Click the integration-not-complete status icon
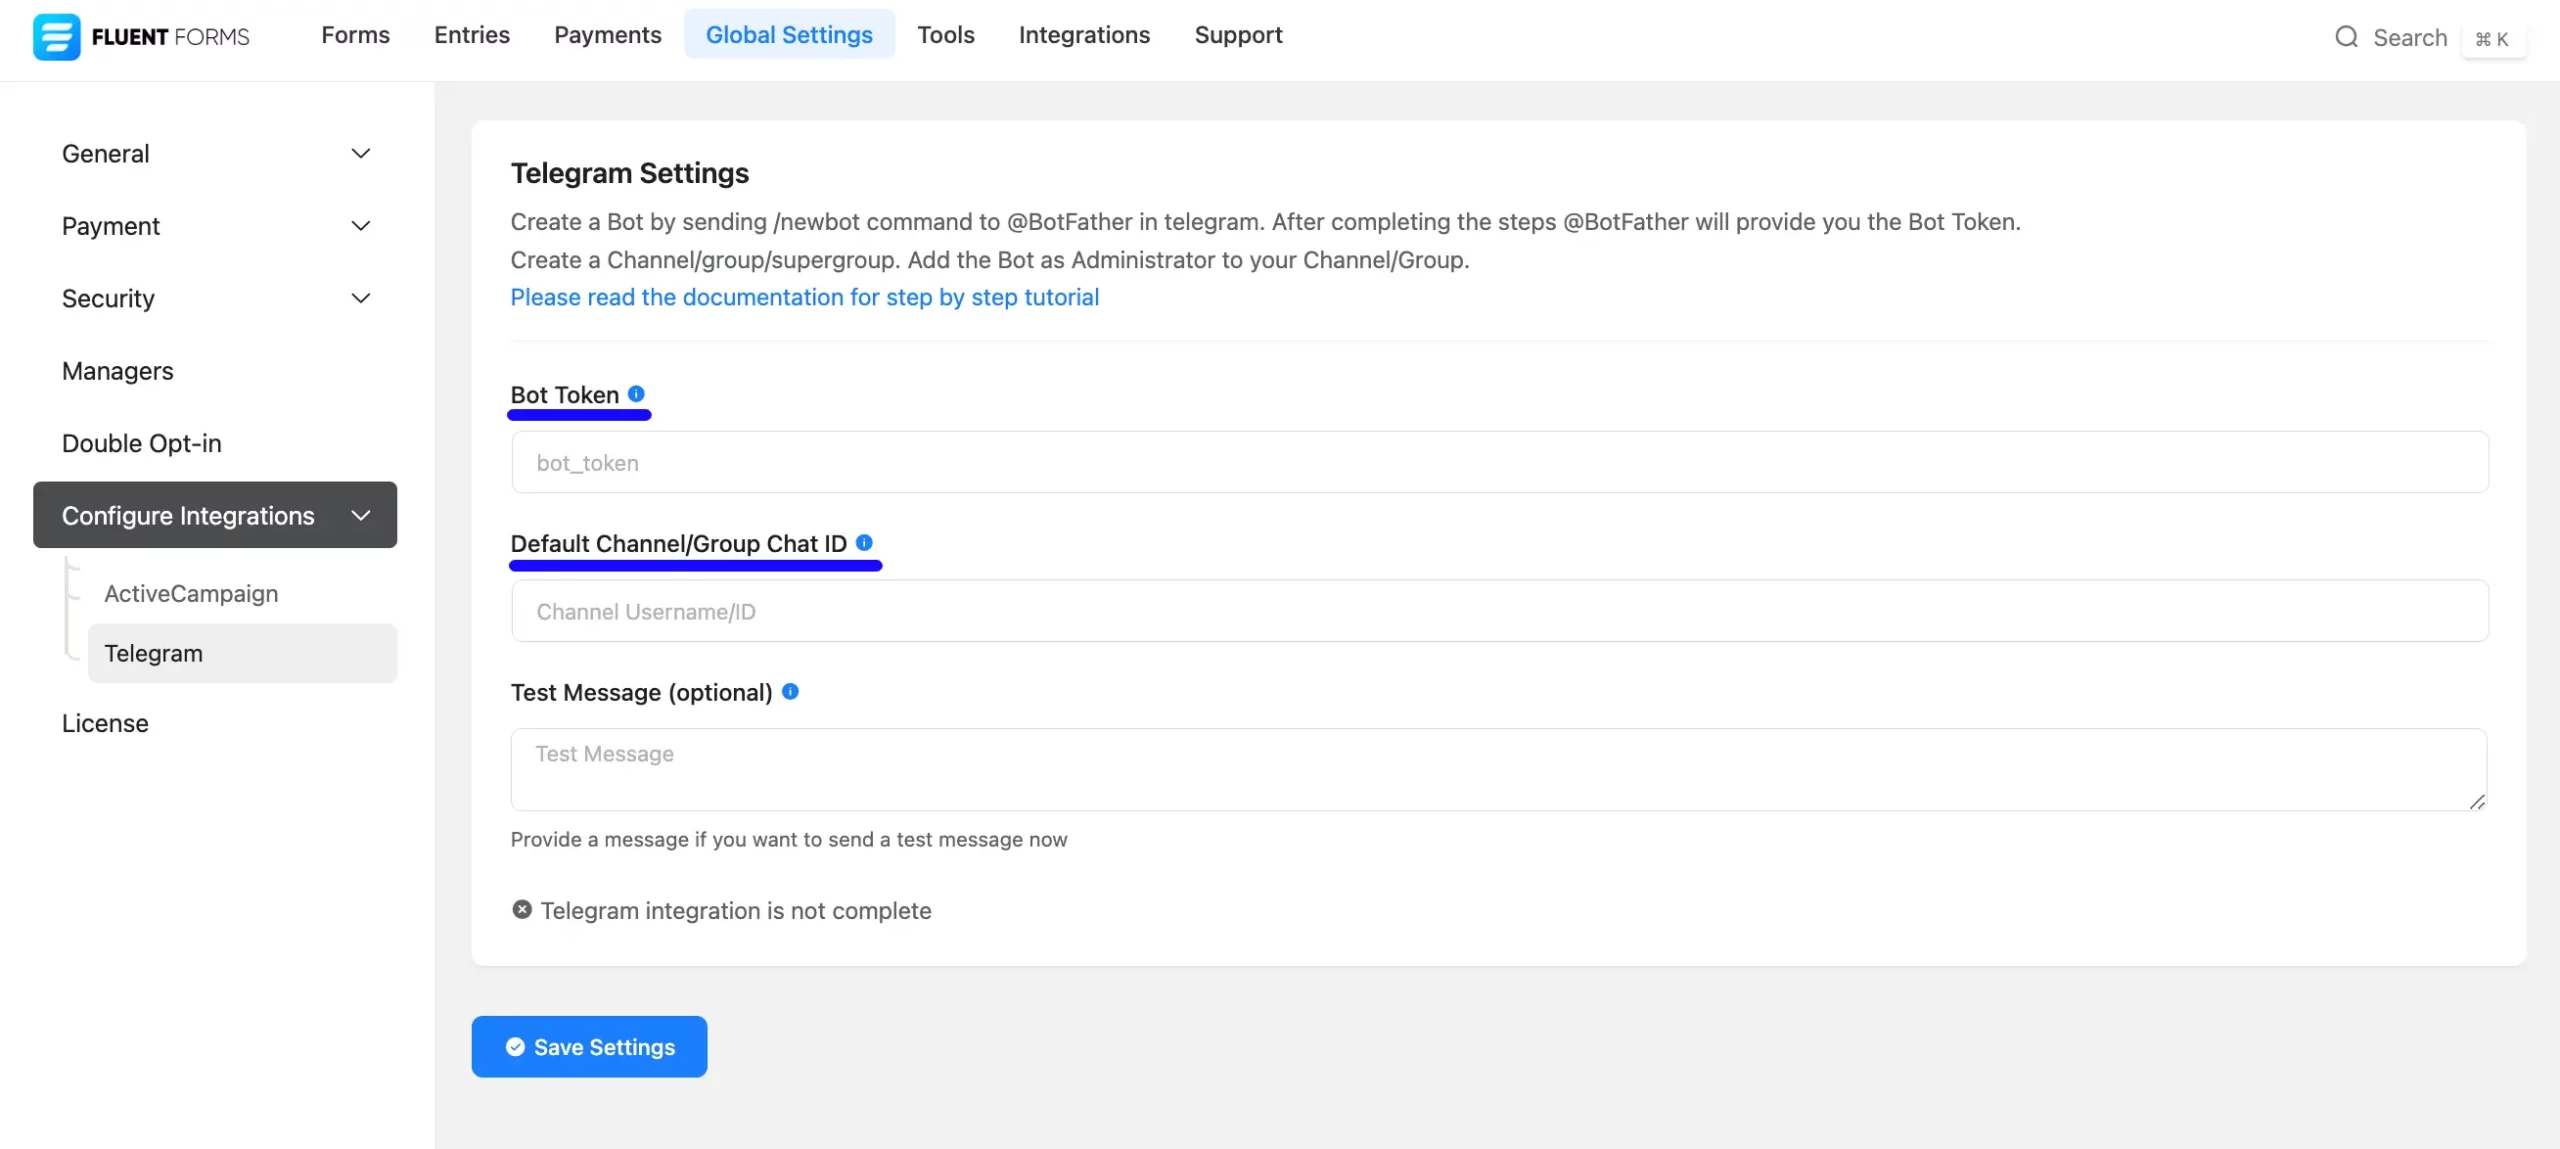 [x=522, y=910]
